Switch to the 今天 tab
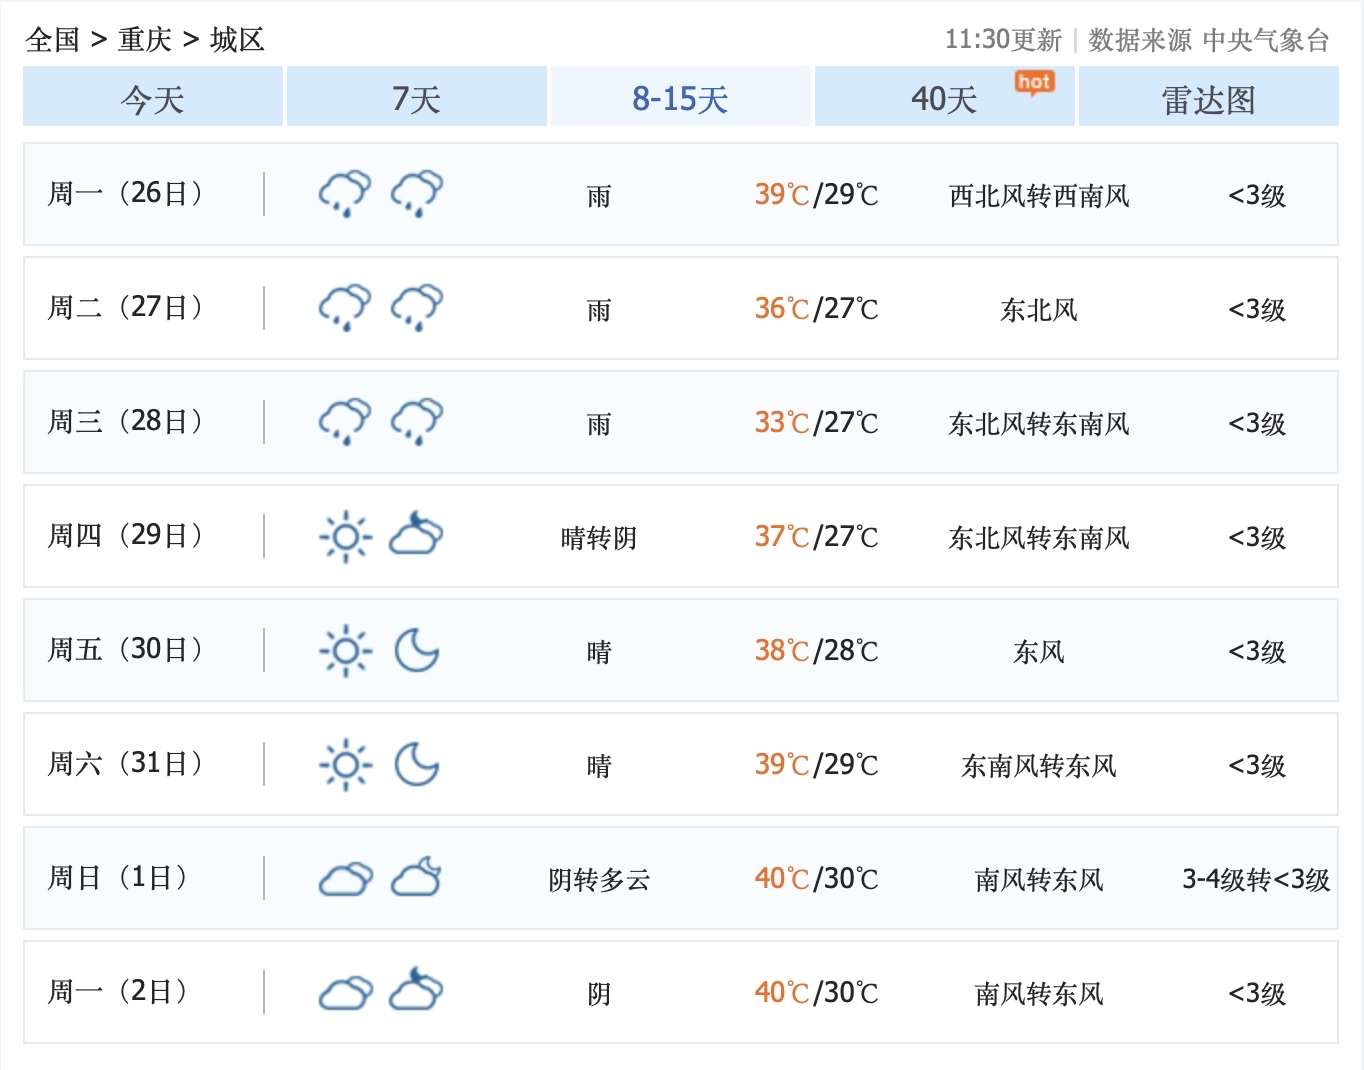 coord(153,98)
